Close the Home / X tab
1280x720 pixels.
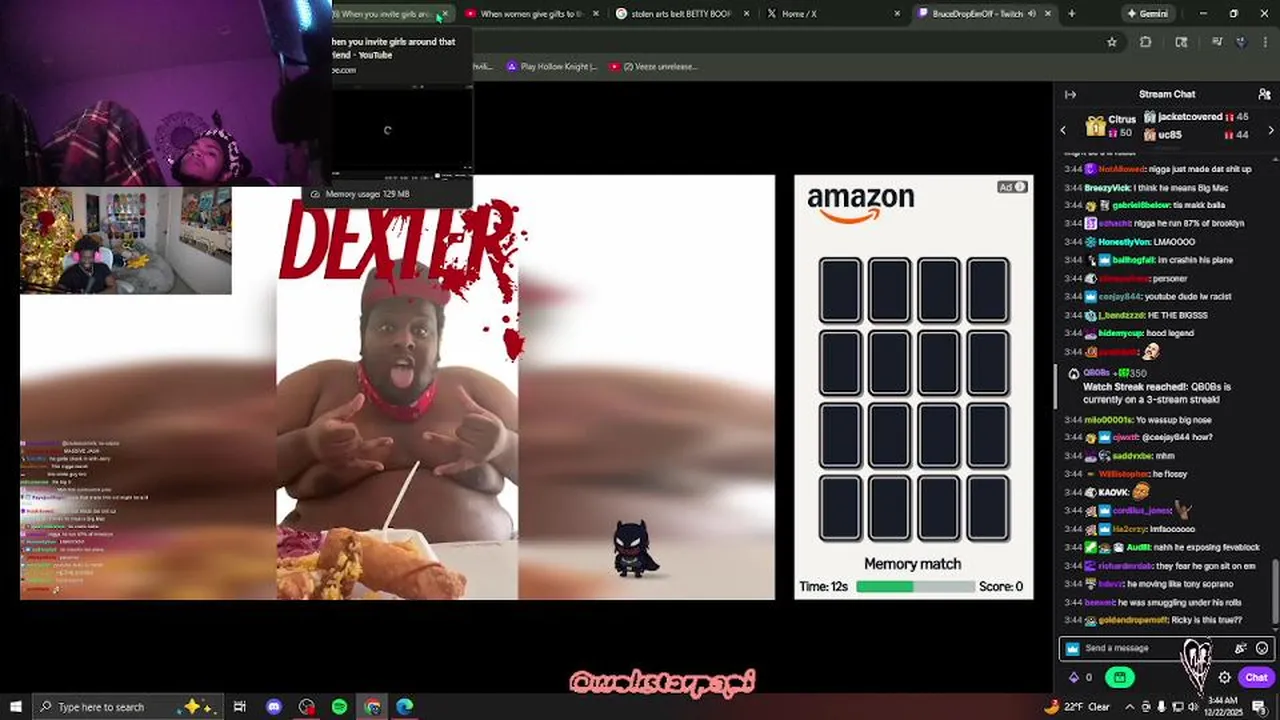897,14
